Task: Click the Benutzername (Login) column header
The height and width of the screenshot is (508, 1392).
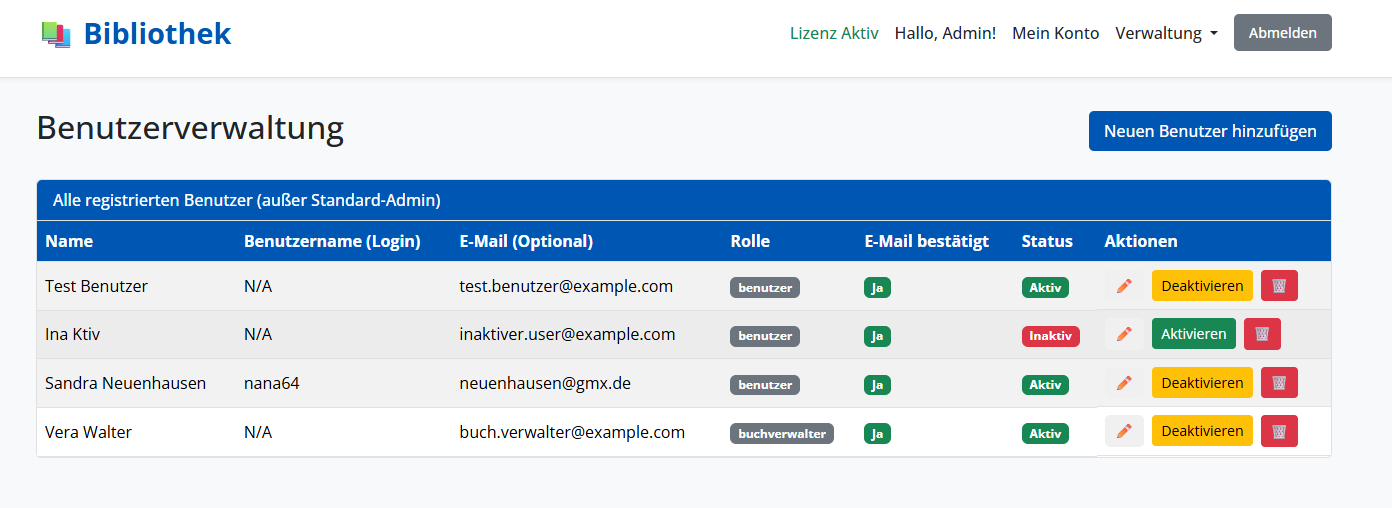Action: coord(332,241)
